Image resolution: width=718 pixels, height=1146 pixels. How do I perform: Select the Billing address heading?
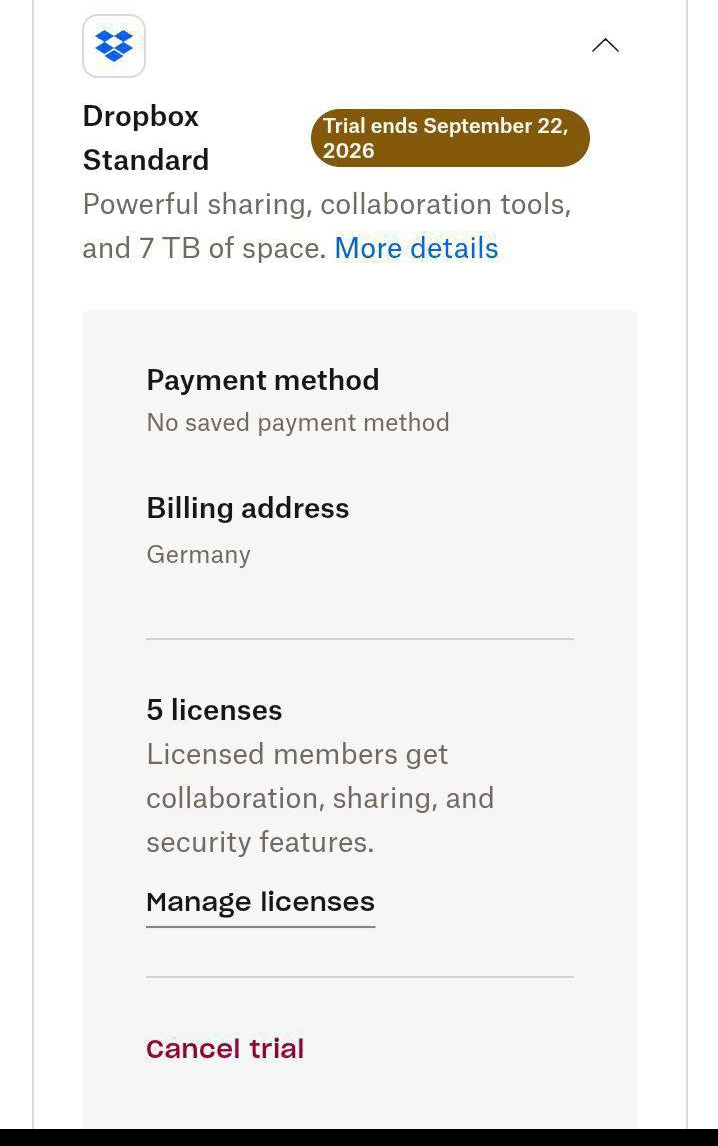(248, 508)
